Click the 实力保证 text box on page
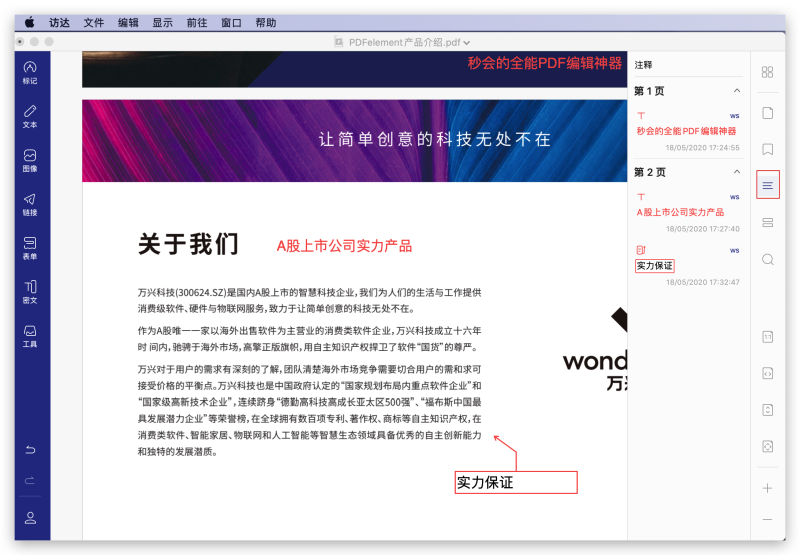Screen dimensions: 800x555 (516, 482)
